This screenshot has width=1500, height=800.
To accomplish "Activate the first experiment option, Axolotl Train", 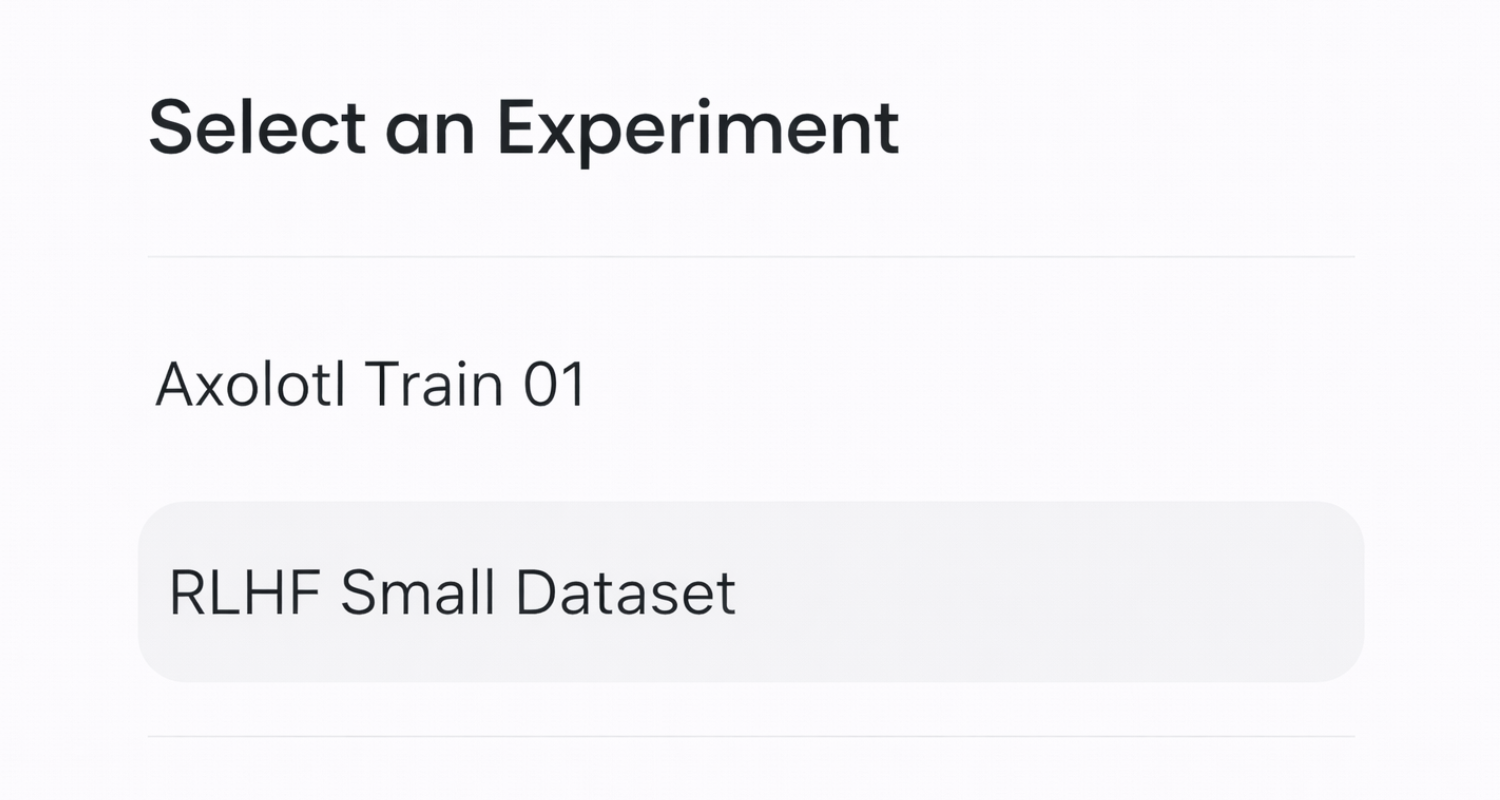I will 370,385.
